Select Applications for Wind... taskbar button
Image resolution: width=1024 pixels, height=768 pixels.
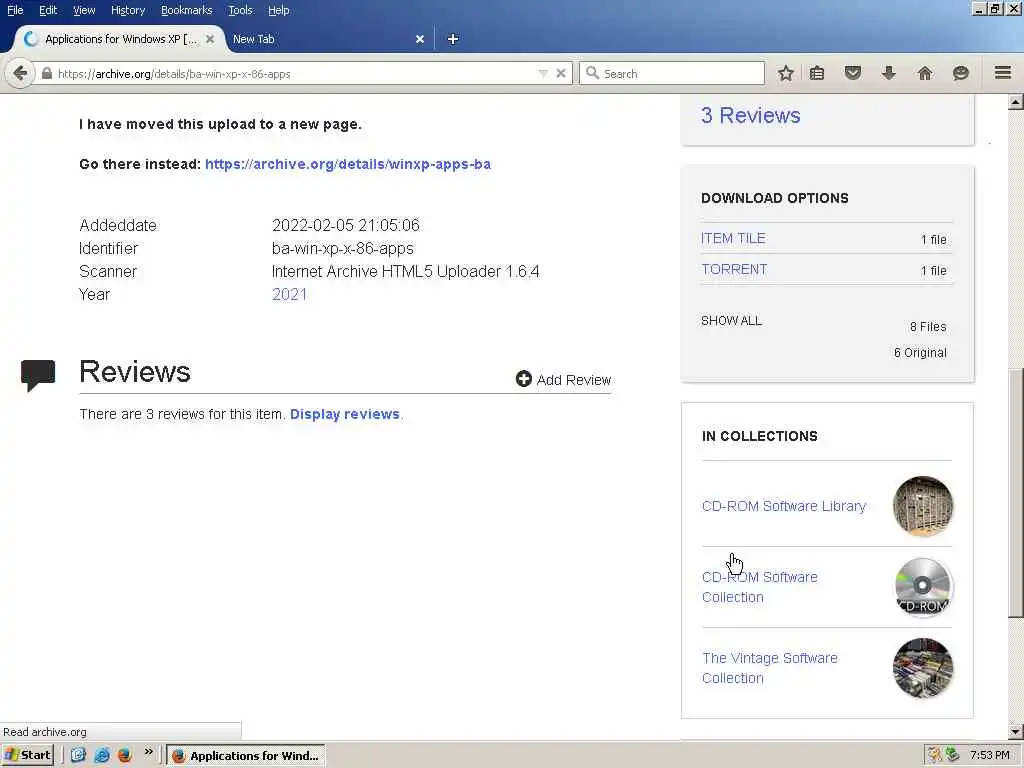(245, 756)
